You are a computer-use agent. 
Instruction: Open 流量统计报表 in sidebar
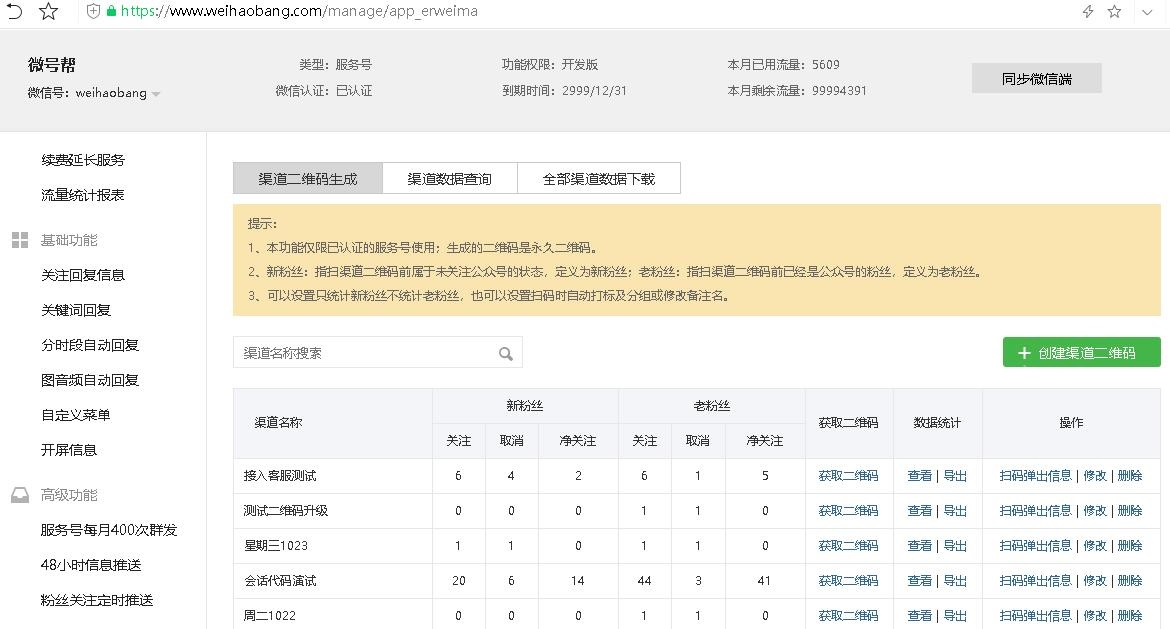pos(83,195)
